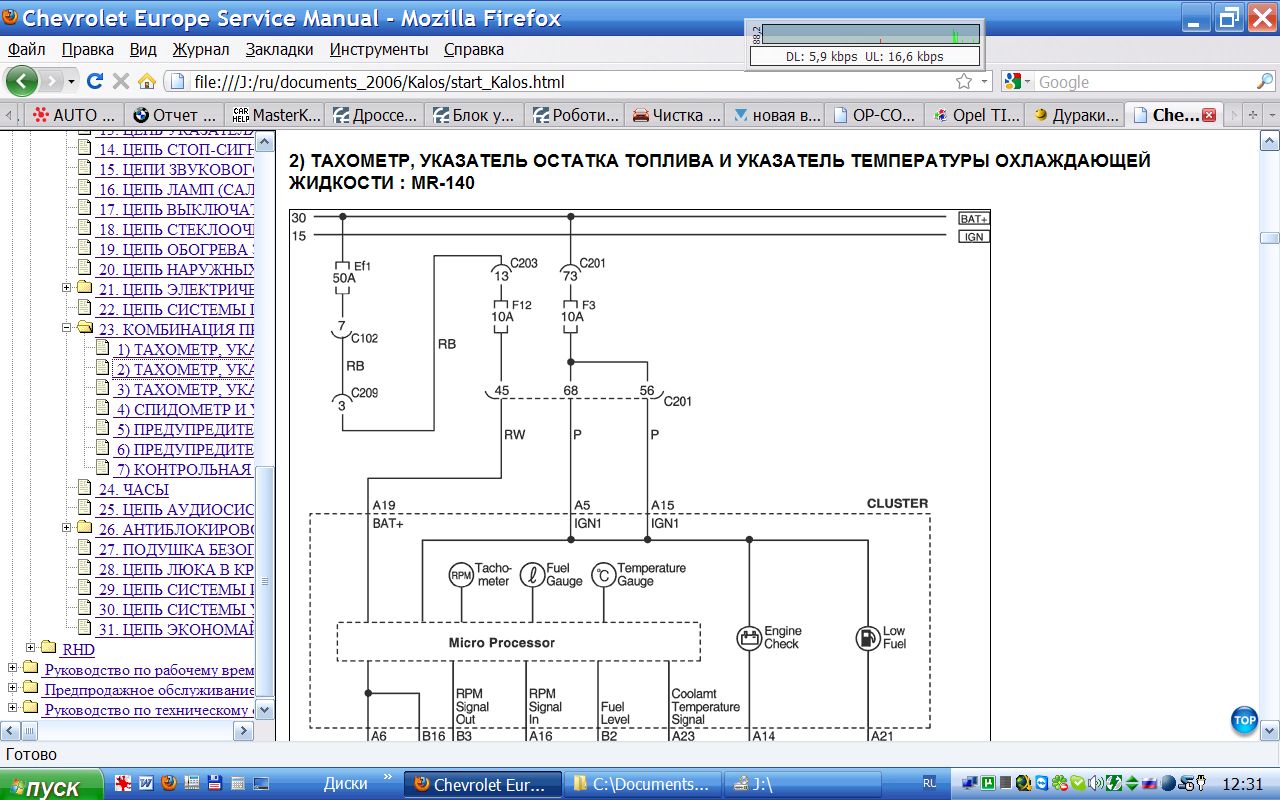
Task: Click the Stop loading icon
Action: [121, 81]
